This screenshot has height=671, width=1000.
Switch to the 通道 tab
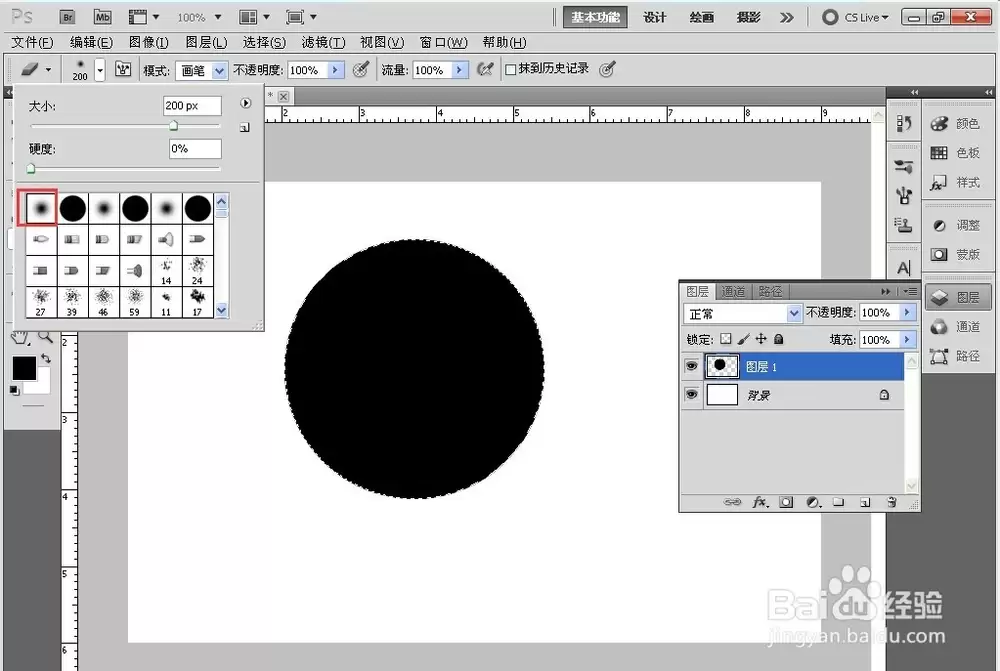[733, 291]
